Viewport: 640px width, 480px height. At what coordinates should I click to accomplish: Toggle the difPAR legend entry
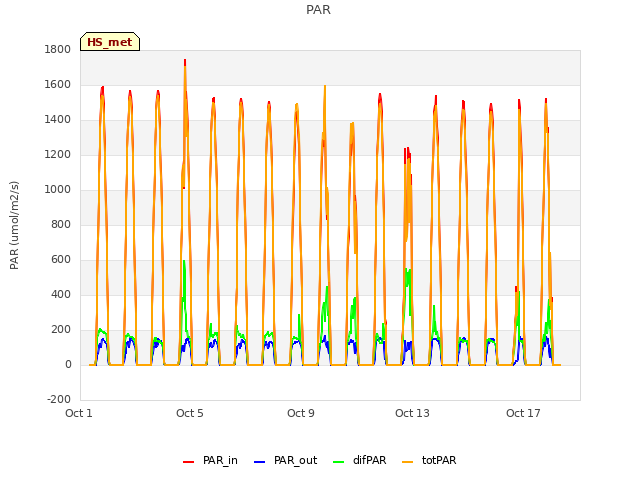[x=360, y=460]
